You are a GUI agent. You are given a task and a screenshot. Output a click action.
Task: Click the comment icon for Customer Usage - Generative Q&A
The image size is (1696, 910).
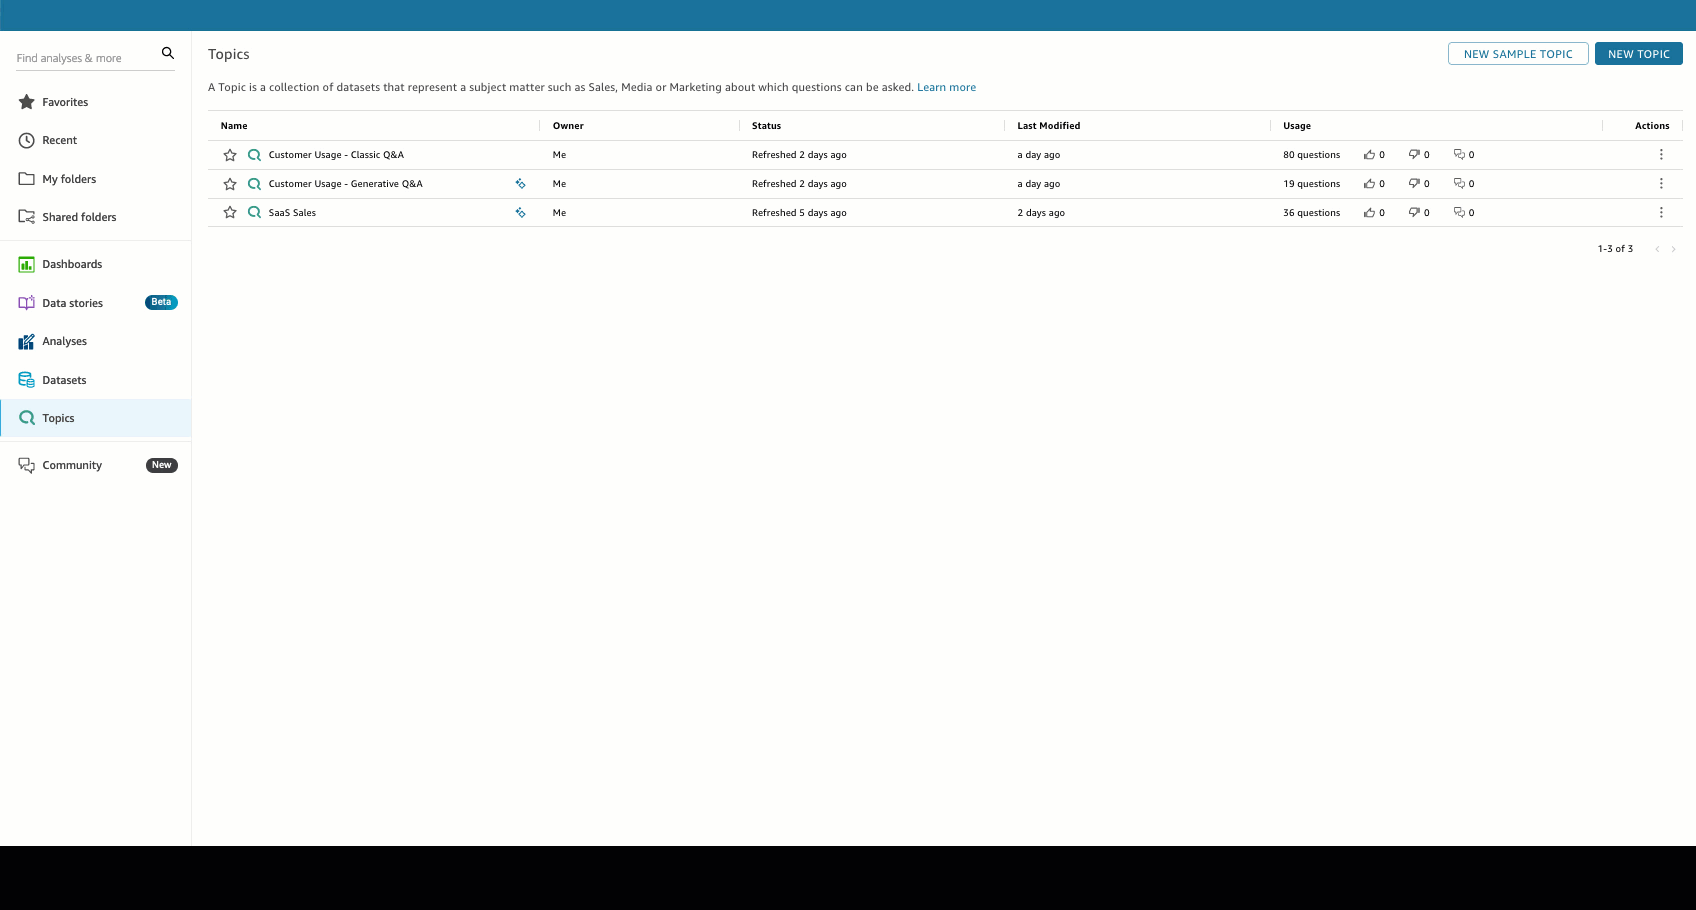coord(1459,183)
